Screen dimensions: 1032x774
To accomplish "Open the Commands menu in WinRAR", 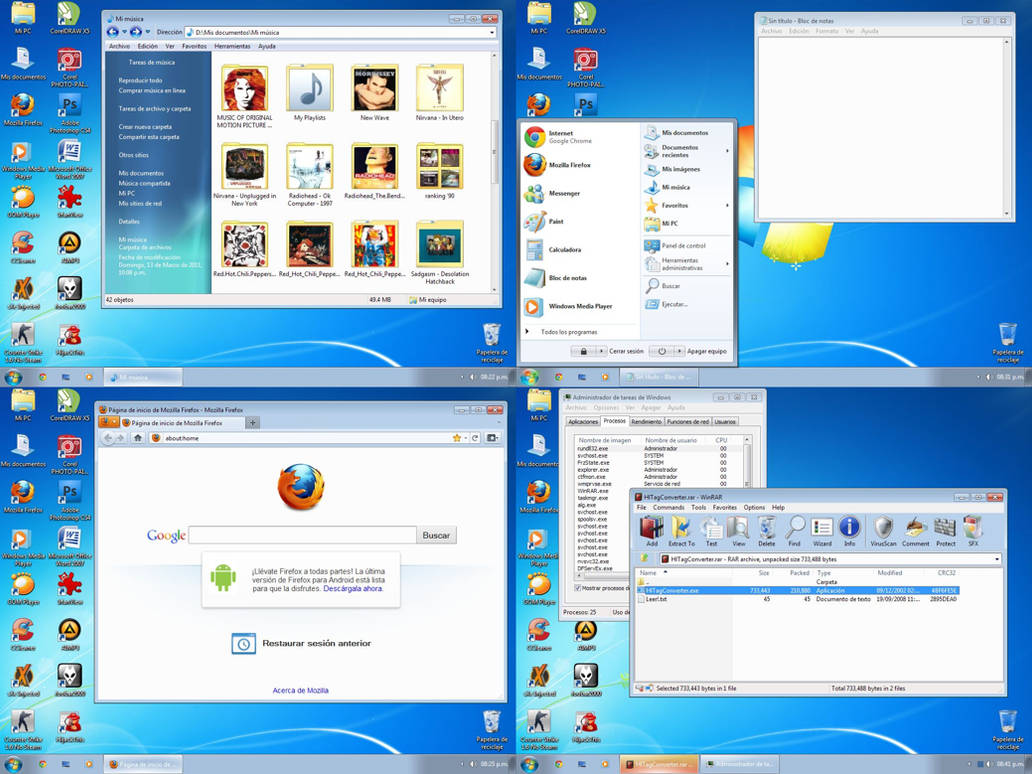I will click(667, 507).
